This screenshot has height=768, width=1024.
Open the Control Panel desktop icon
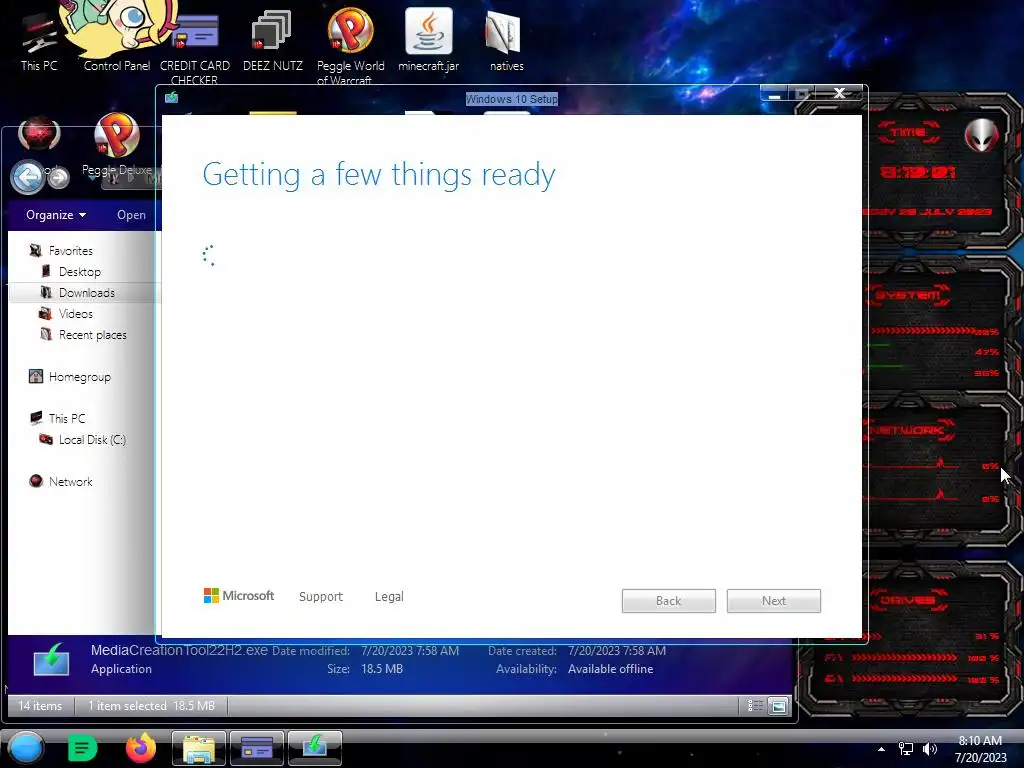pyautogui.click(x=117, y=38)
